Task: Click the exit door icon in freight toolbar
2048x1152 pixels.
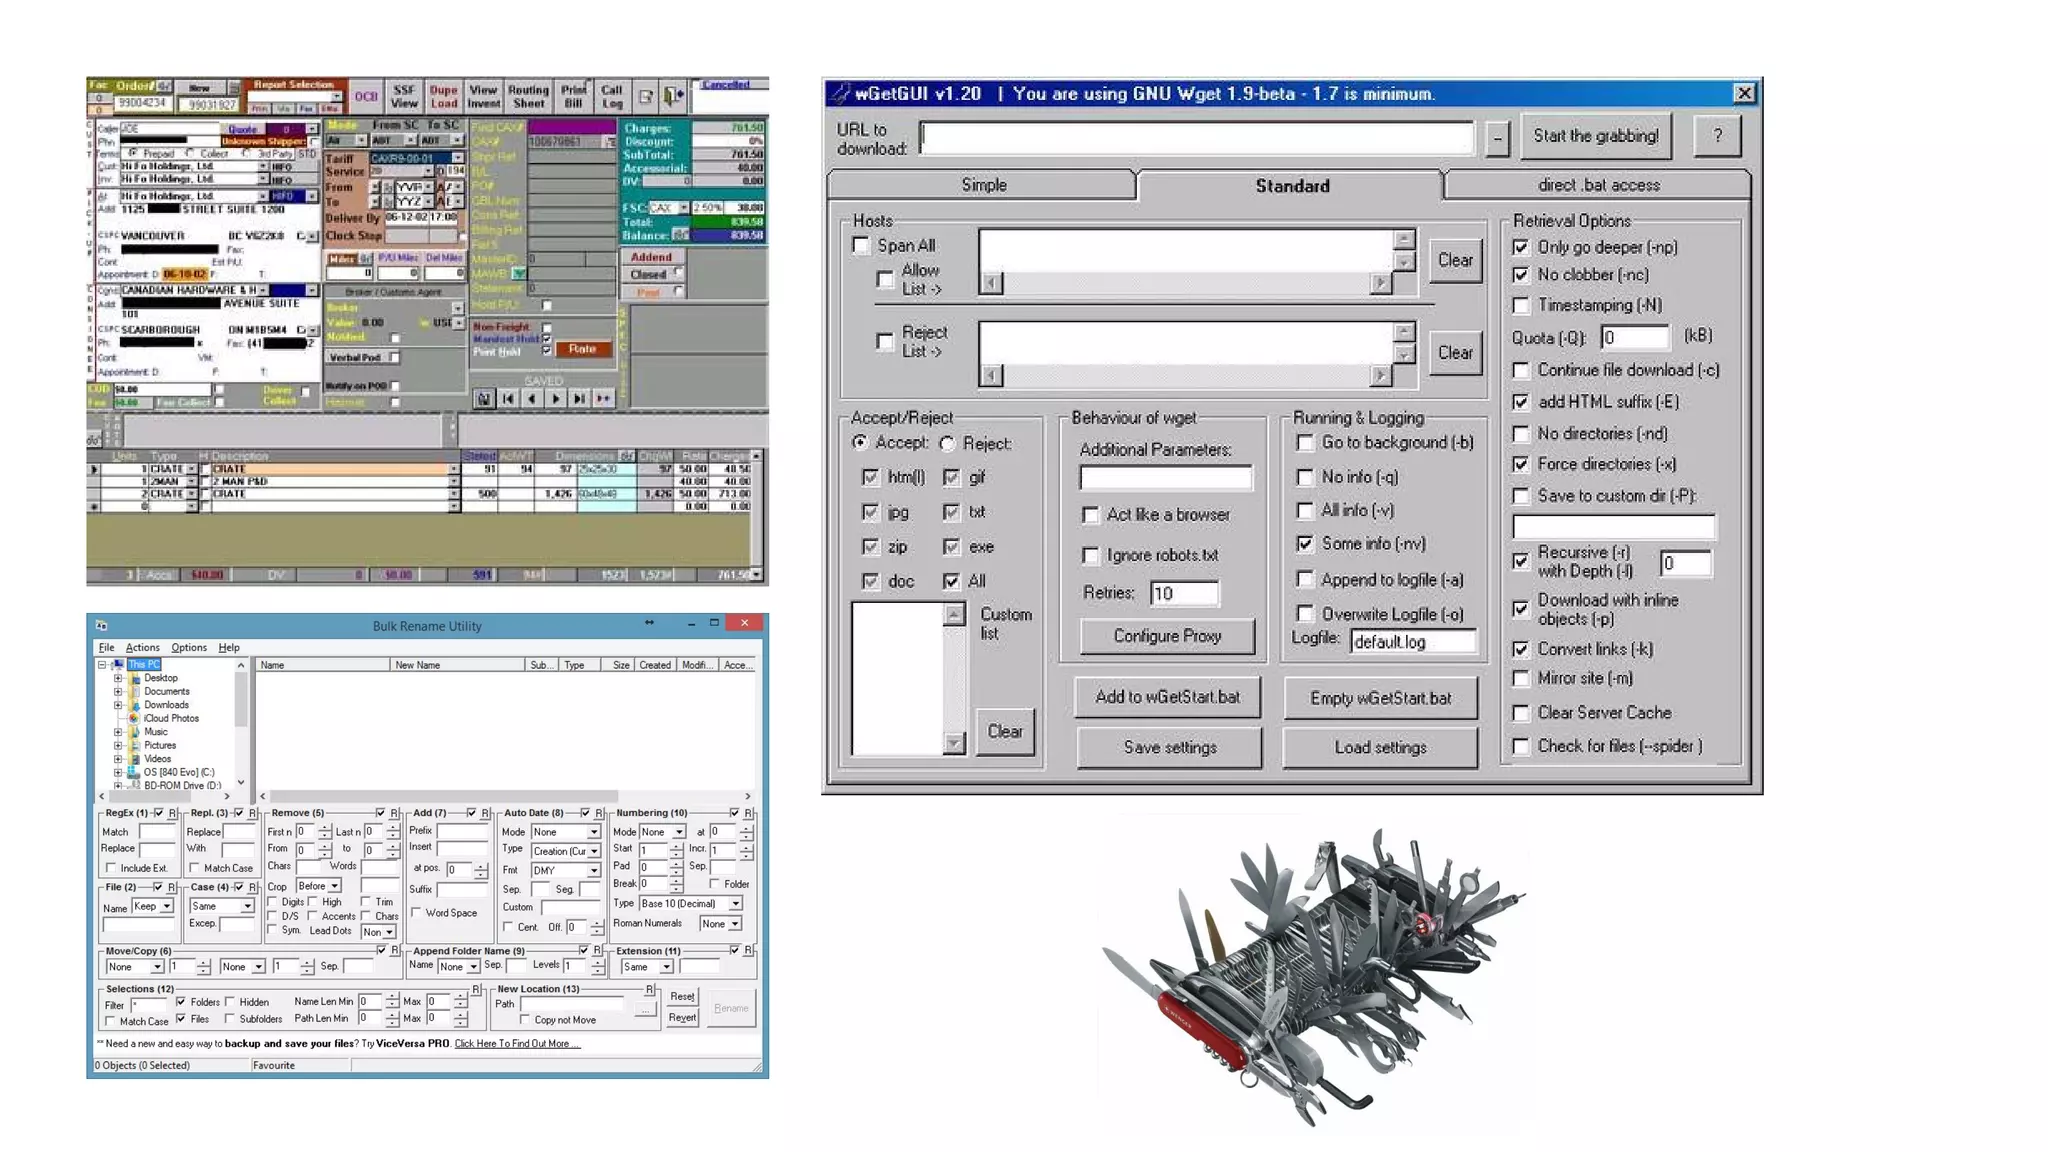Action: [x=674, y=96]
